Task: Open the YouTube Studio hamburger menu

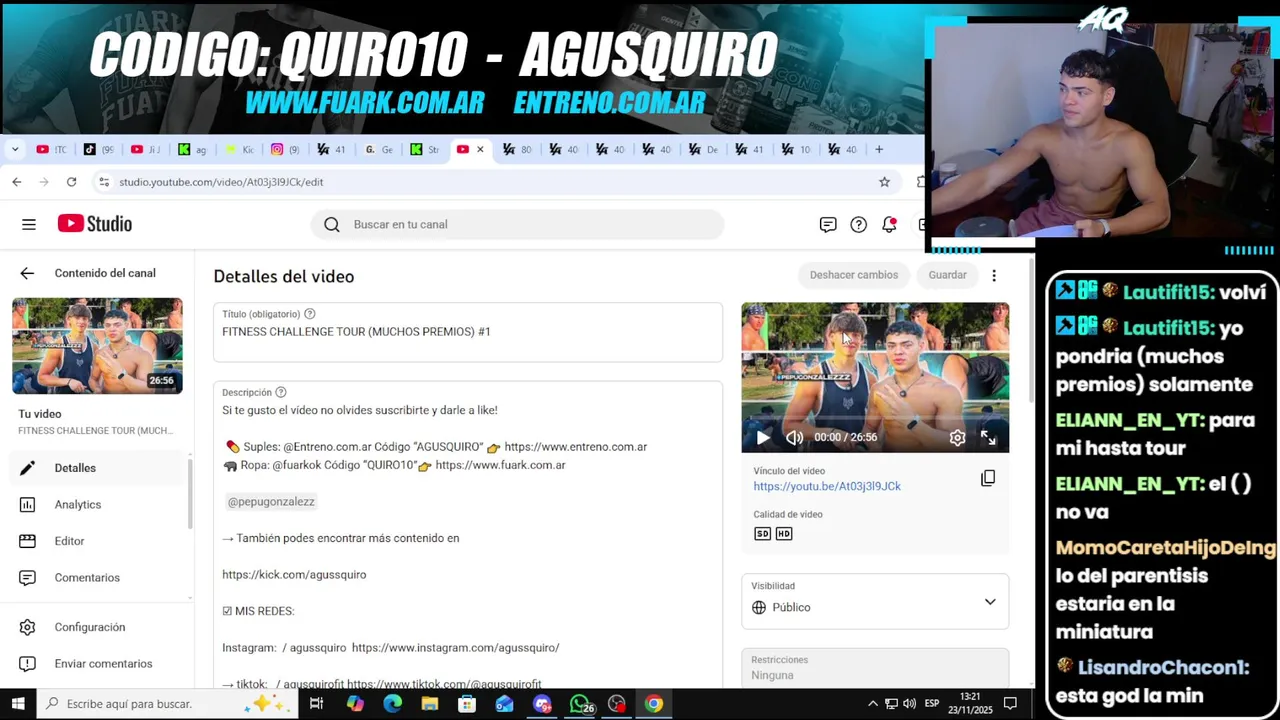Action: 29,224
